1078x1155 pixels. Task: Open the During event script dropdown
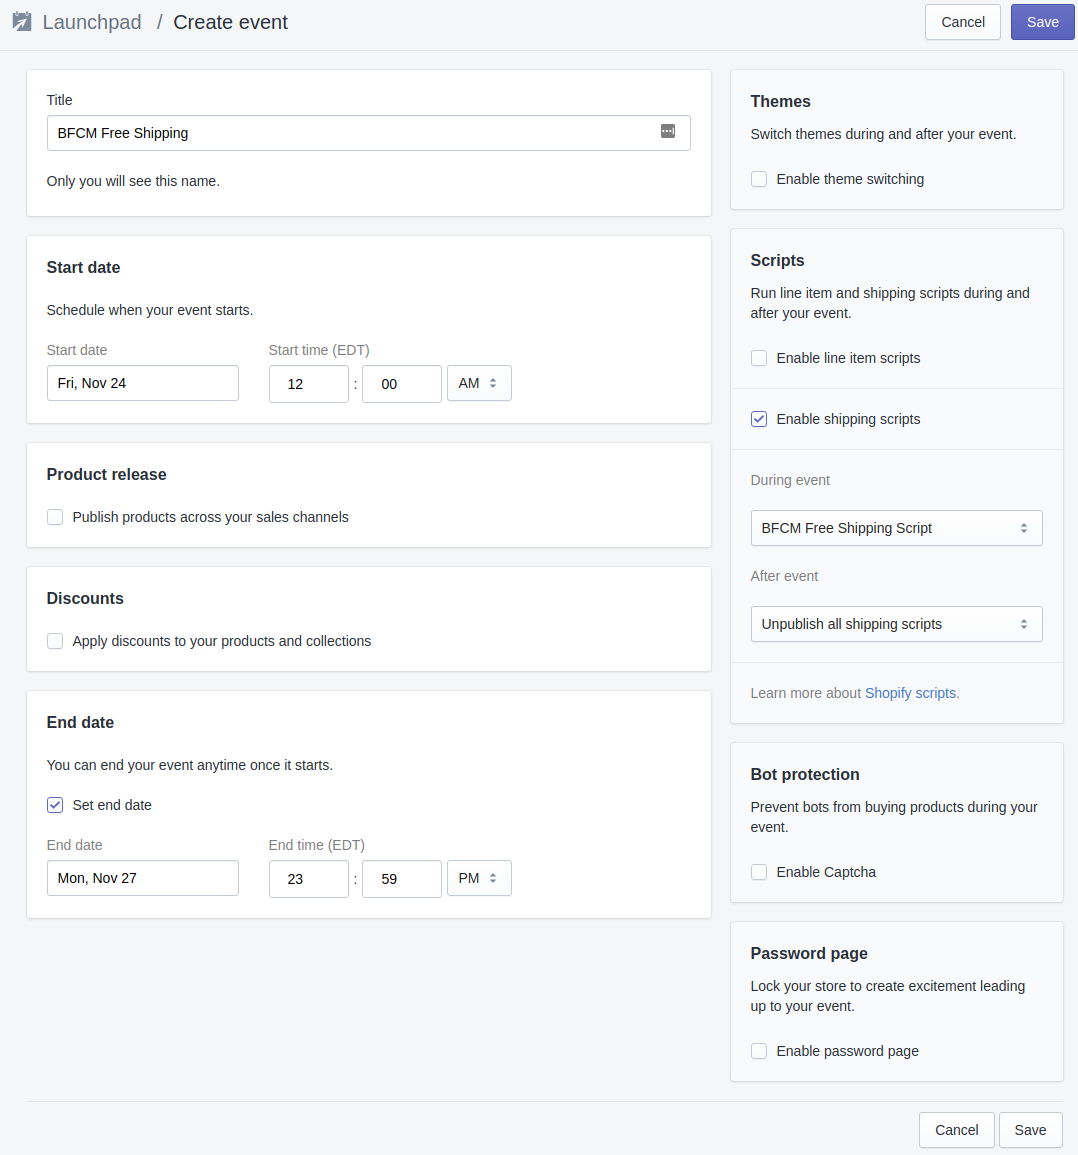point(896,528)
